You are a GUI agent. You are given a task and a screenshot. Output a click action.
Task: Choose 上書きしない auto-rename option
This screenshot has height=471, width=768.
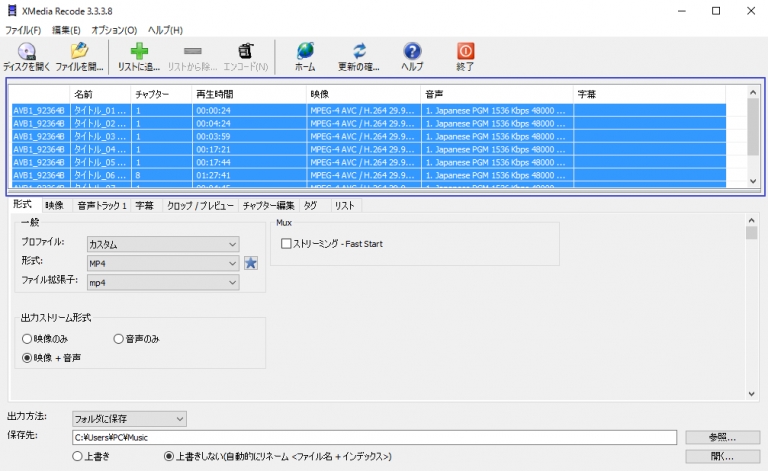click(x=169, y=456)
